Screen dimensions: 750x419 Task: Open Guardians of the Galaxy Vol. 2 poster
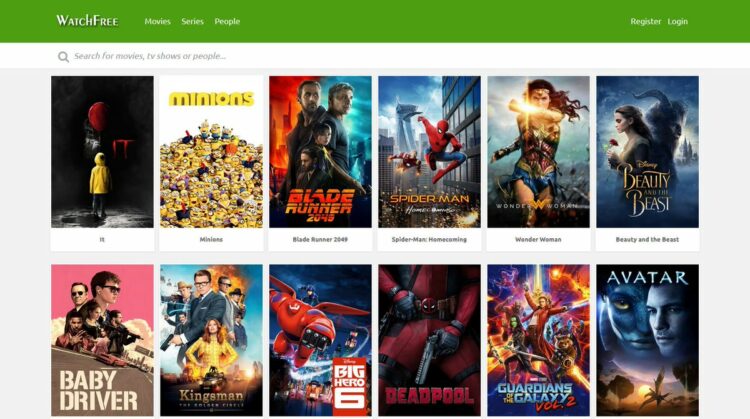539,340
